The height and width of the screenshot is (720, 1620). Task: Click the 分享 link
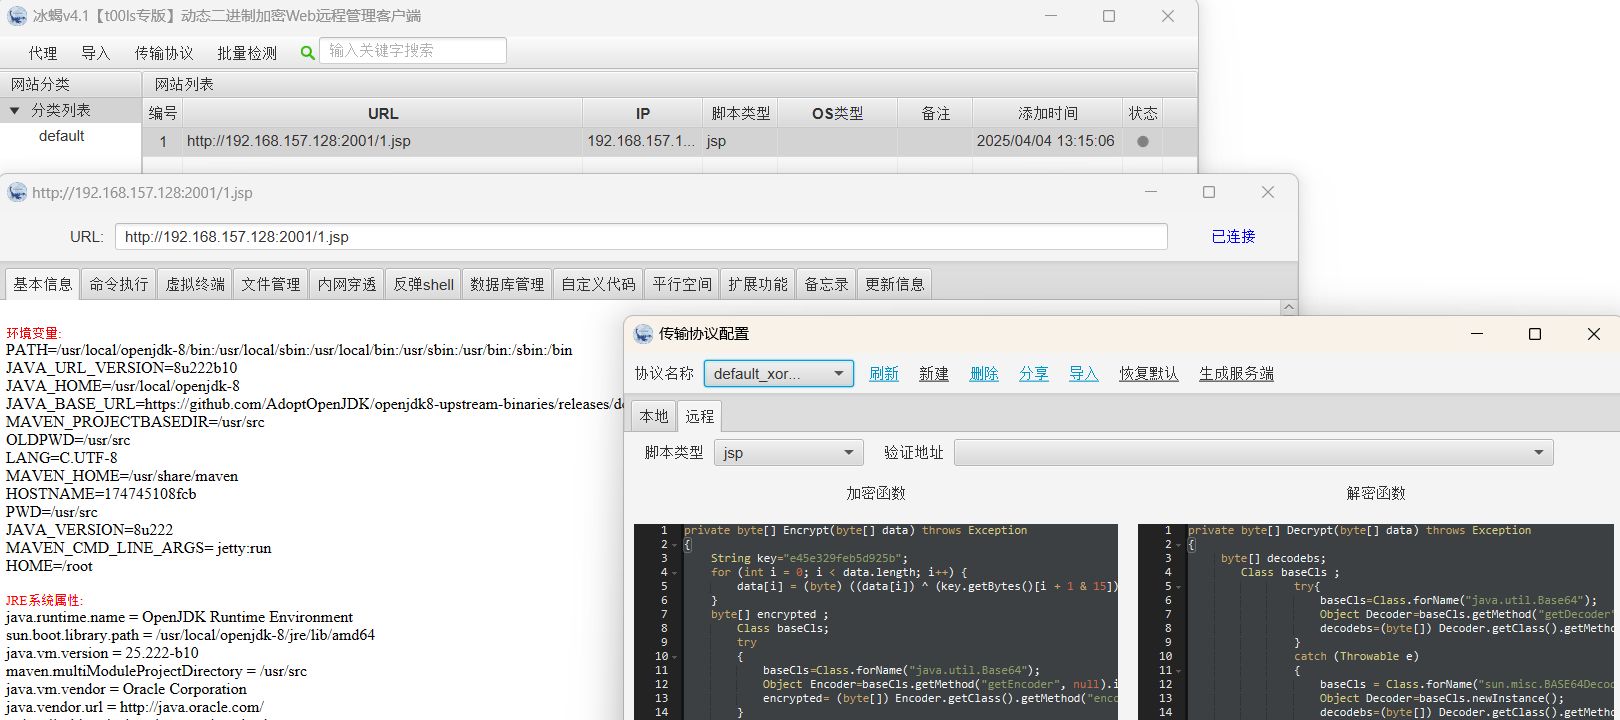[1034, 374]
